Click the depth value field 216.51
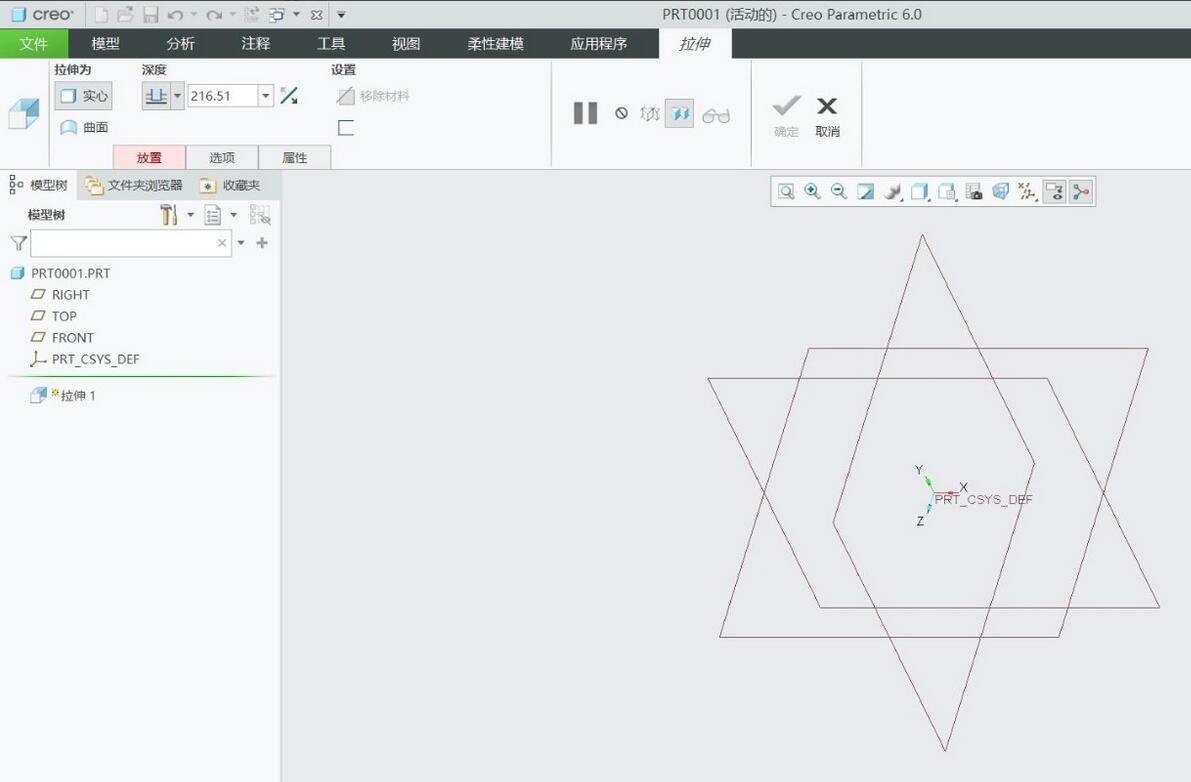 click(223, 96)
